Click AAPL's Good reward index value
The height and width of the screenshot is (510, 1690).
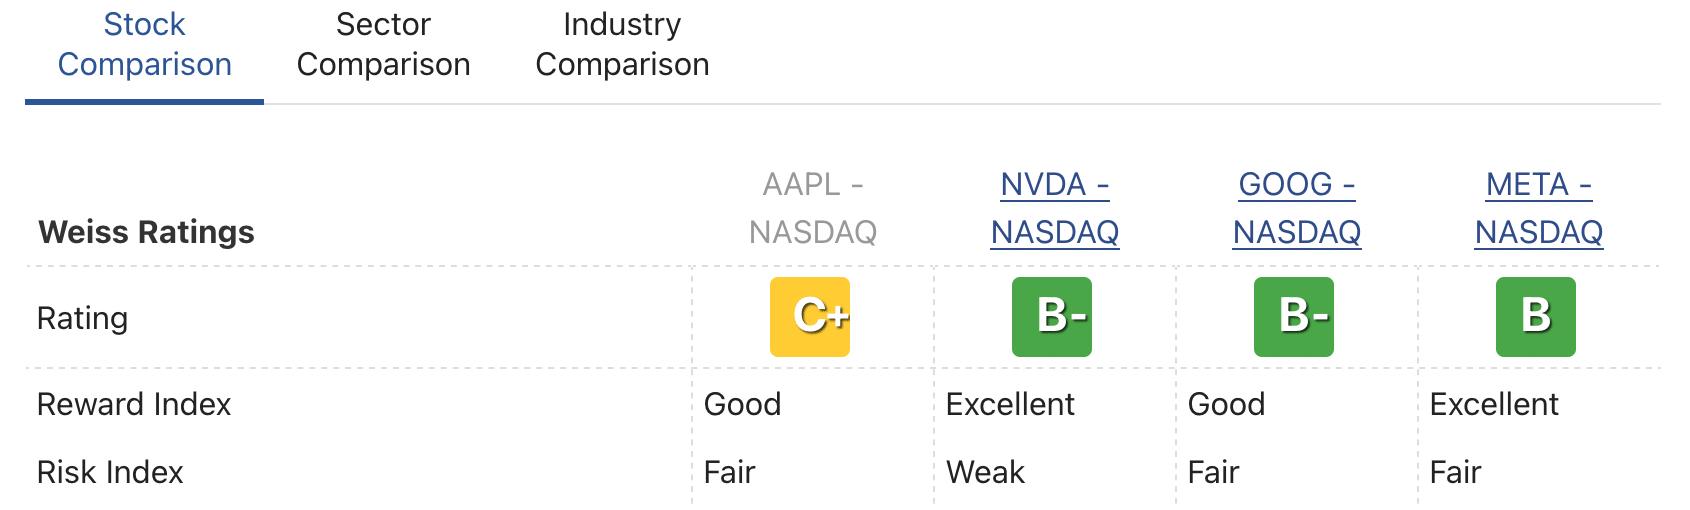pos(742,404)
